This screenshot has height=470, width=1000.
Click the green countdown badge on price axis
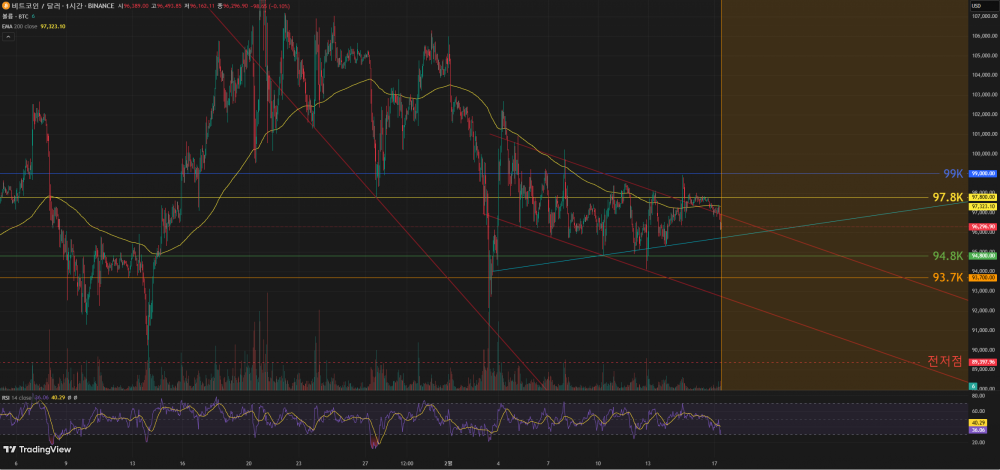[973, 385]
